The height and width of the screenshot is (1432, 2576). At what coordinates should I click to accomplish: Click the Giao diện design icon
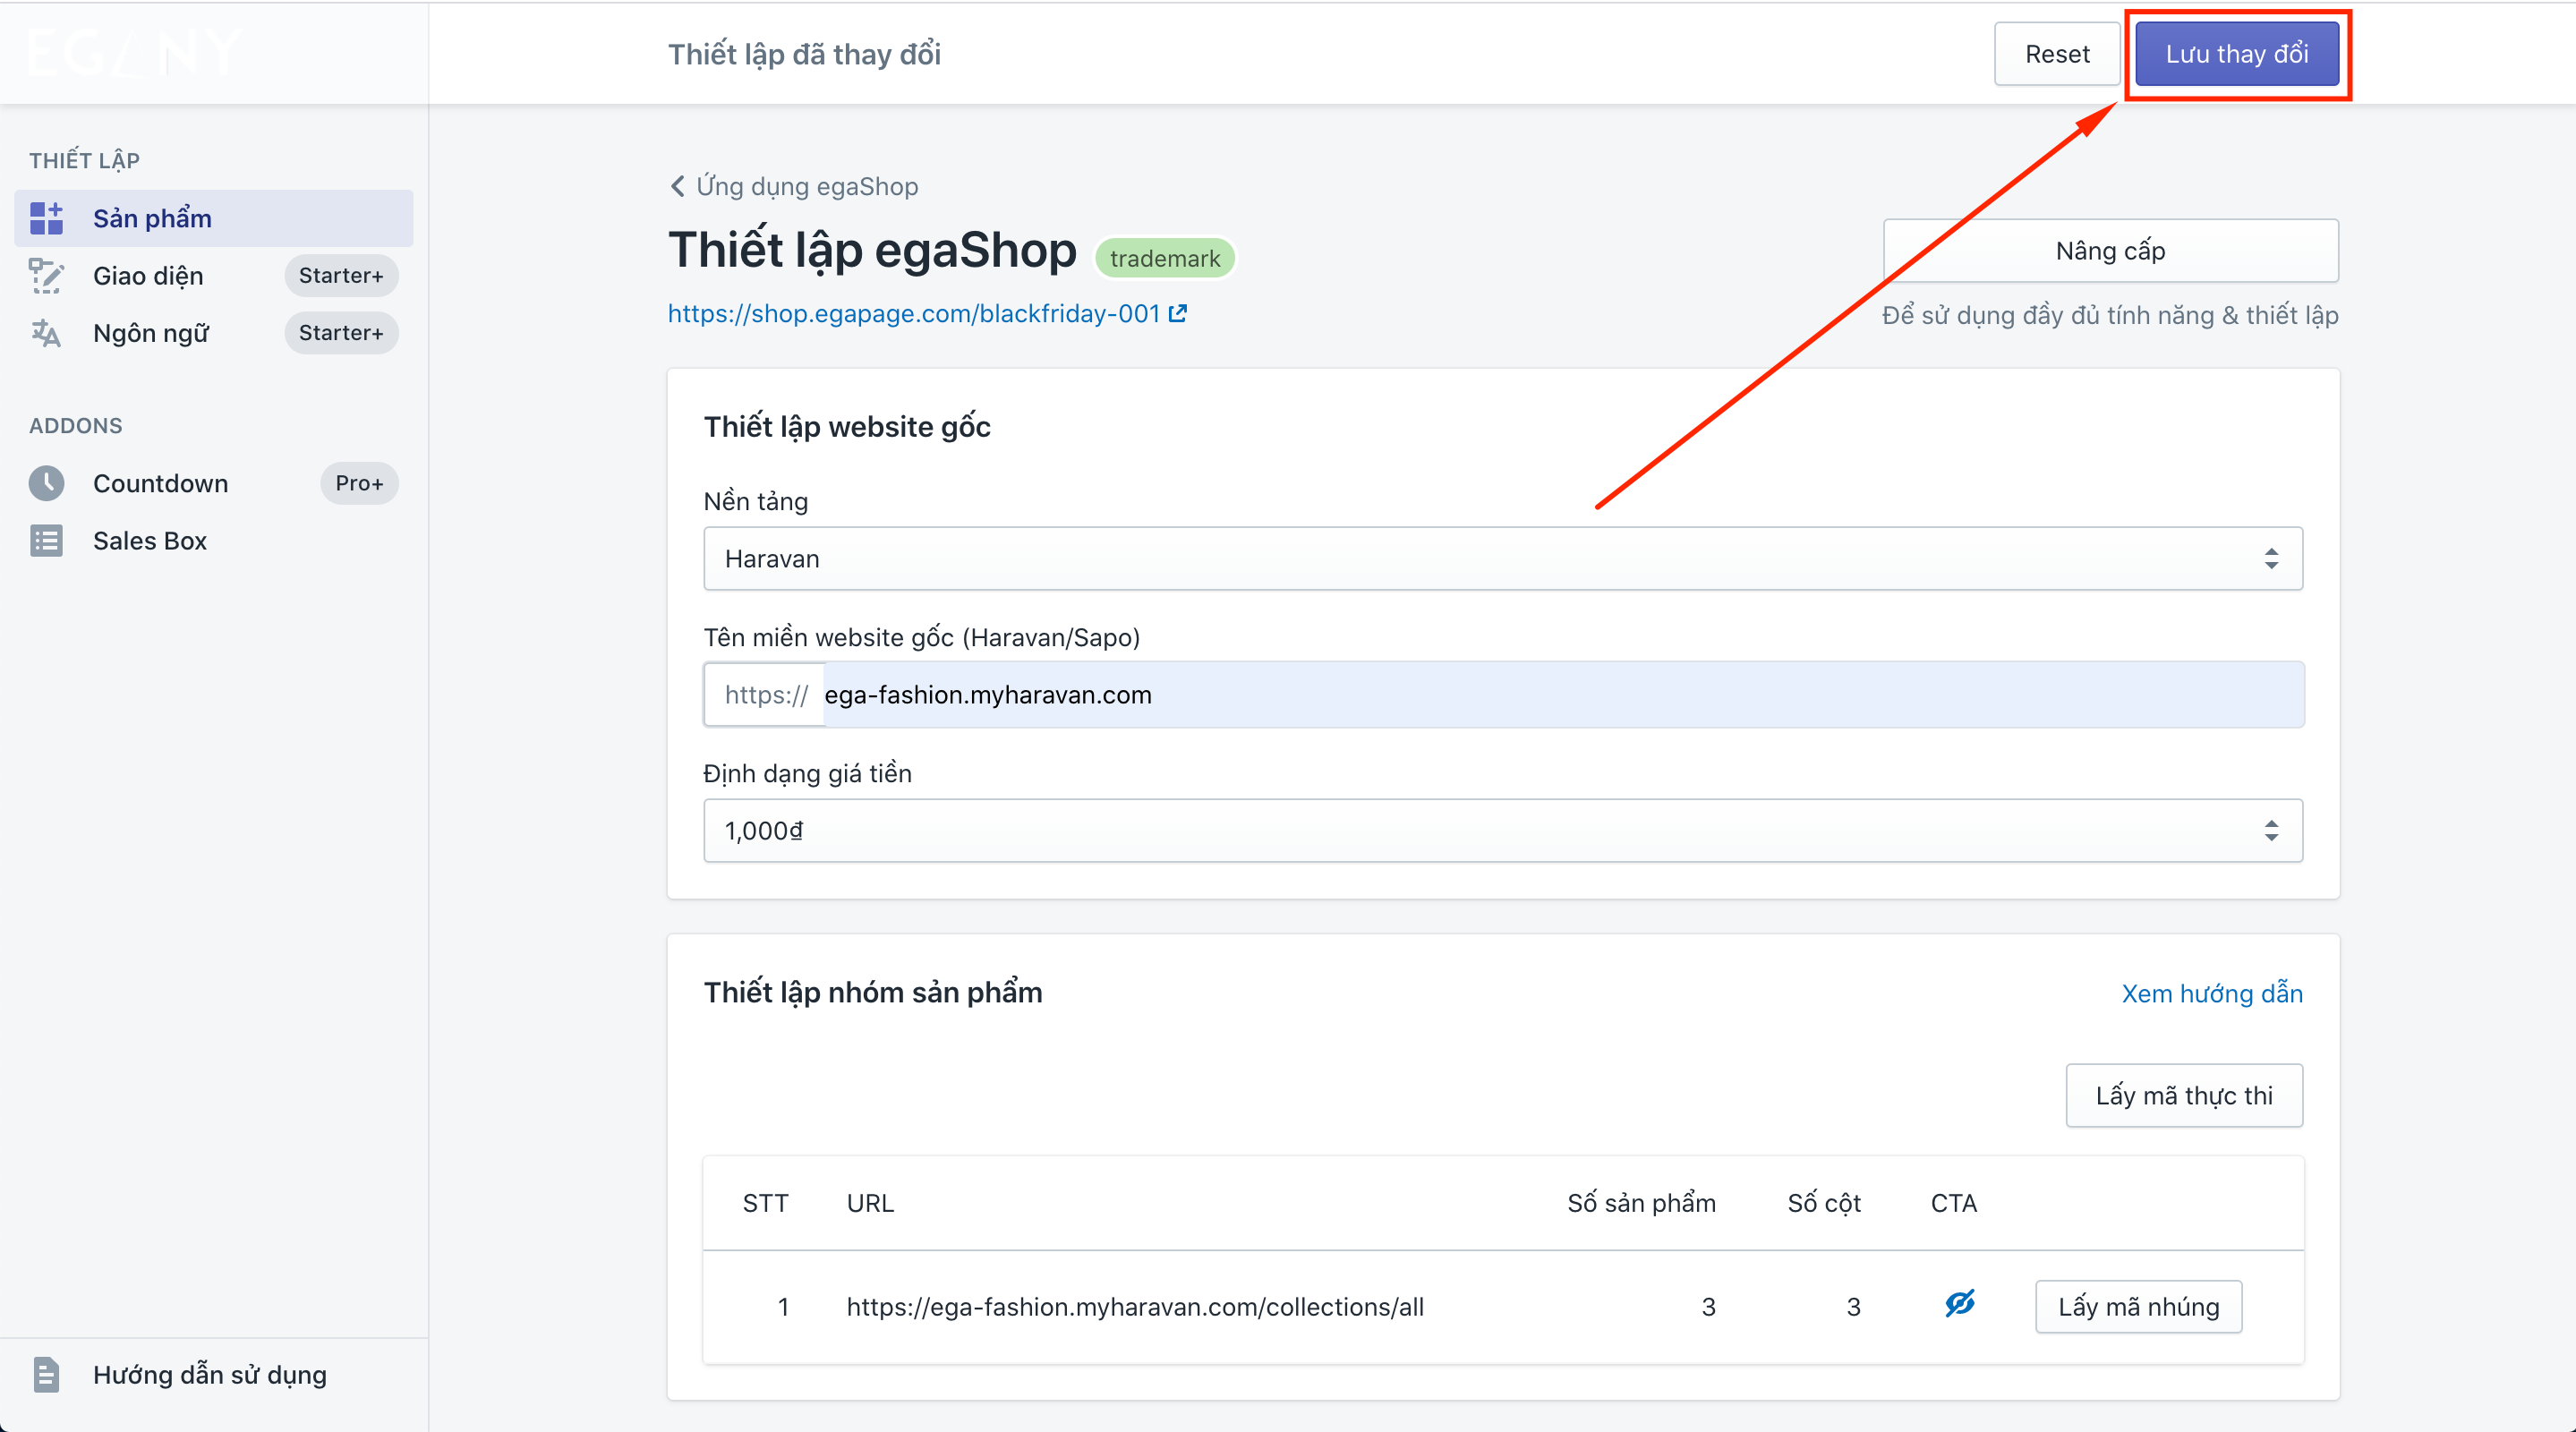(46, 276)
